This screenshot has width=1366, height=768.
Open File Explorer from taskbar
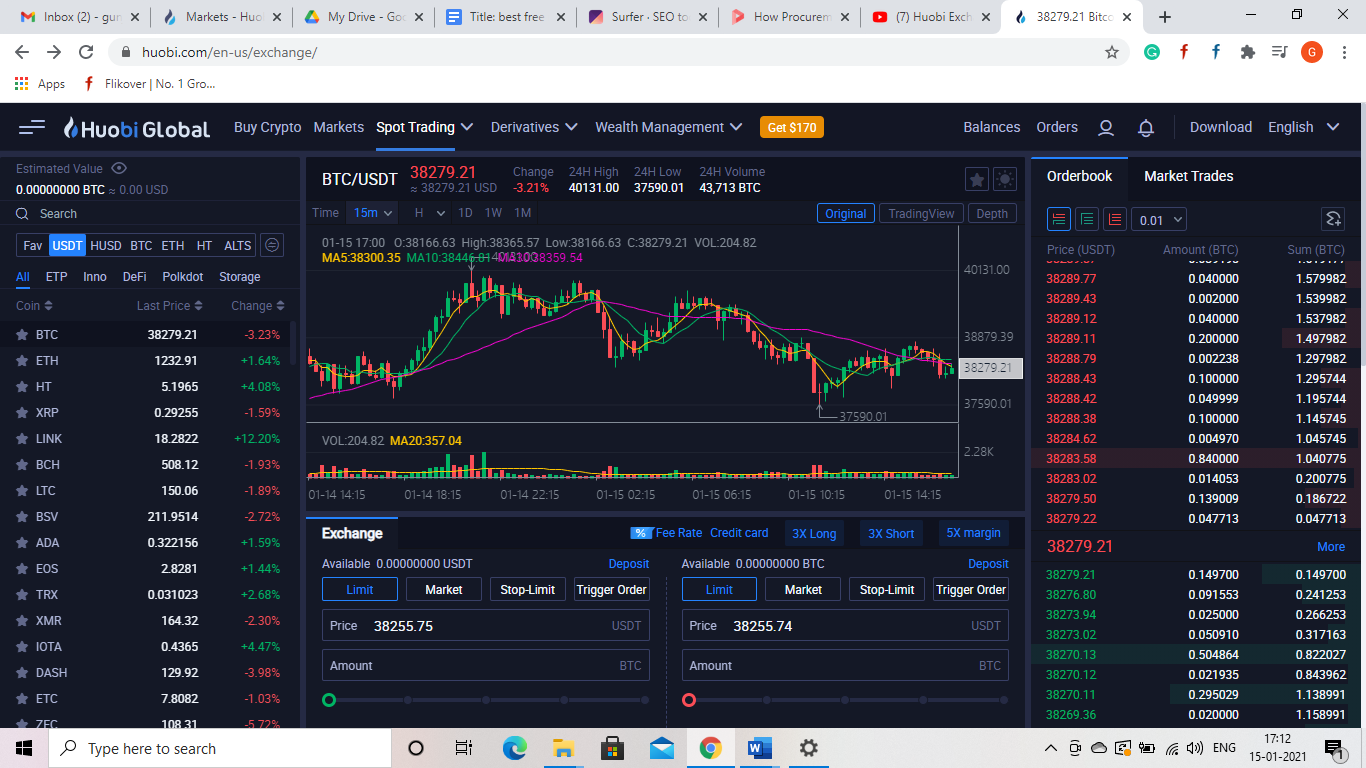click(563, 748)
